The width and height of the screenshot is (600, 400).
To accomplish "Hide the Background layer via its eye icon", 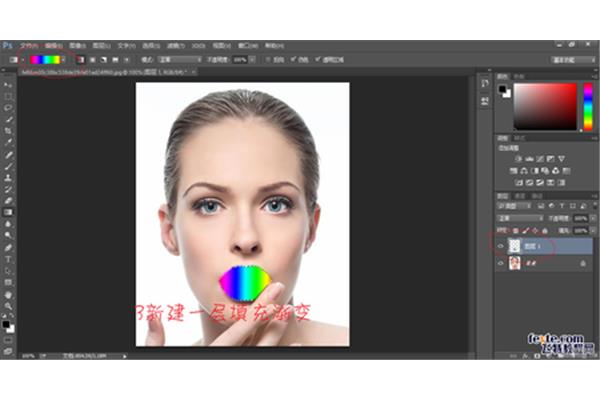I will tap(501, 263).
